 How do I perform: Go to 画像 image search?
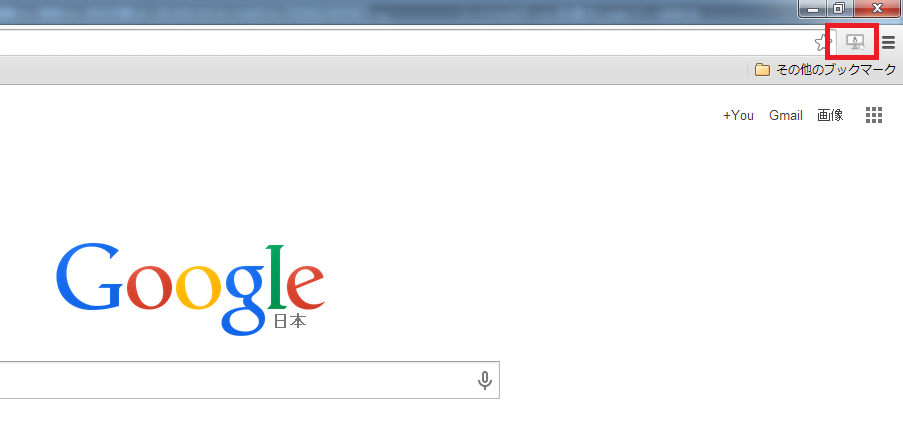(830, 115)
